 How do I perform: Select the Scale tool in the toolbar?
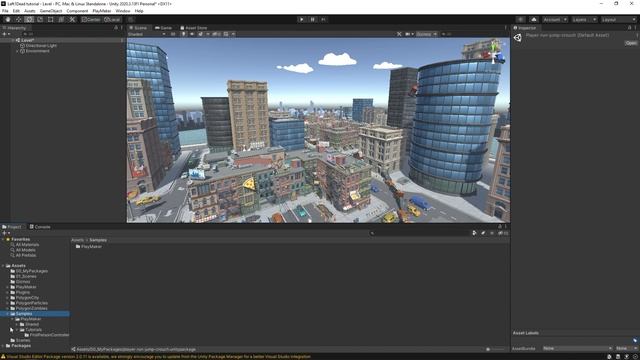click(40, 19)
